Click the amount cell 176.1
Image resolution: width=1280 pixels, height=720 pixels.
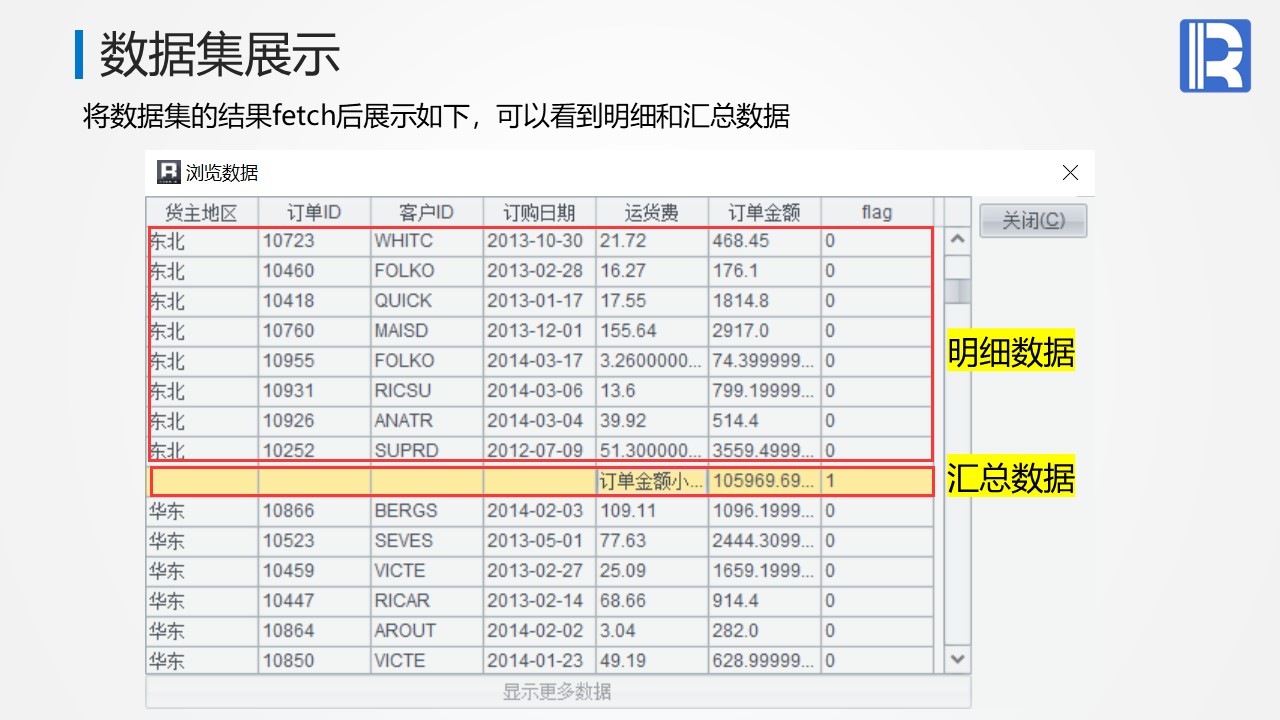pos(765,271)
